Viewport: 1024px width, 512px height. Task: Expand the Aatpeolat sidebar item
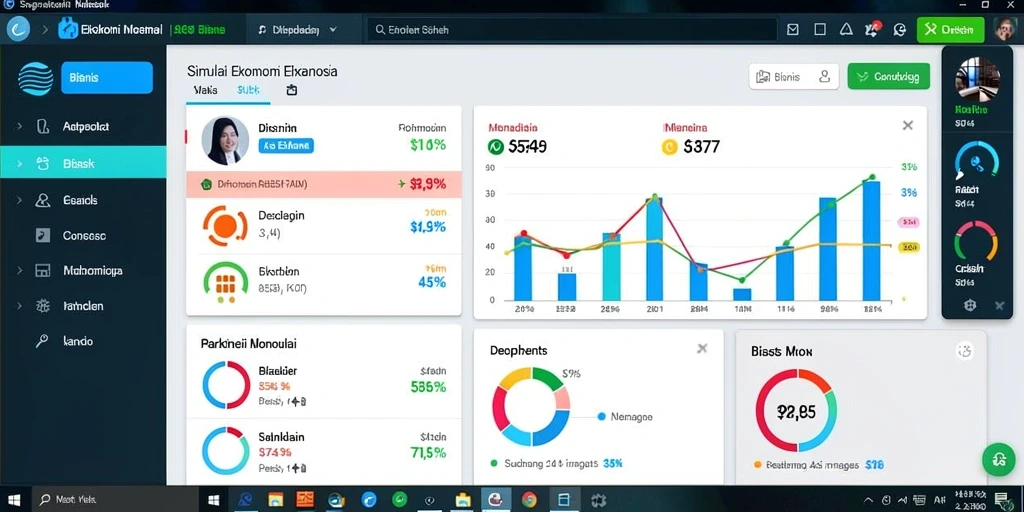[x=18, y=127]
